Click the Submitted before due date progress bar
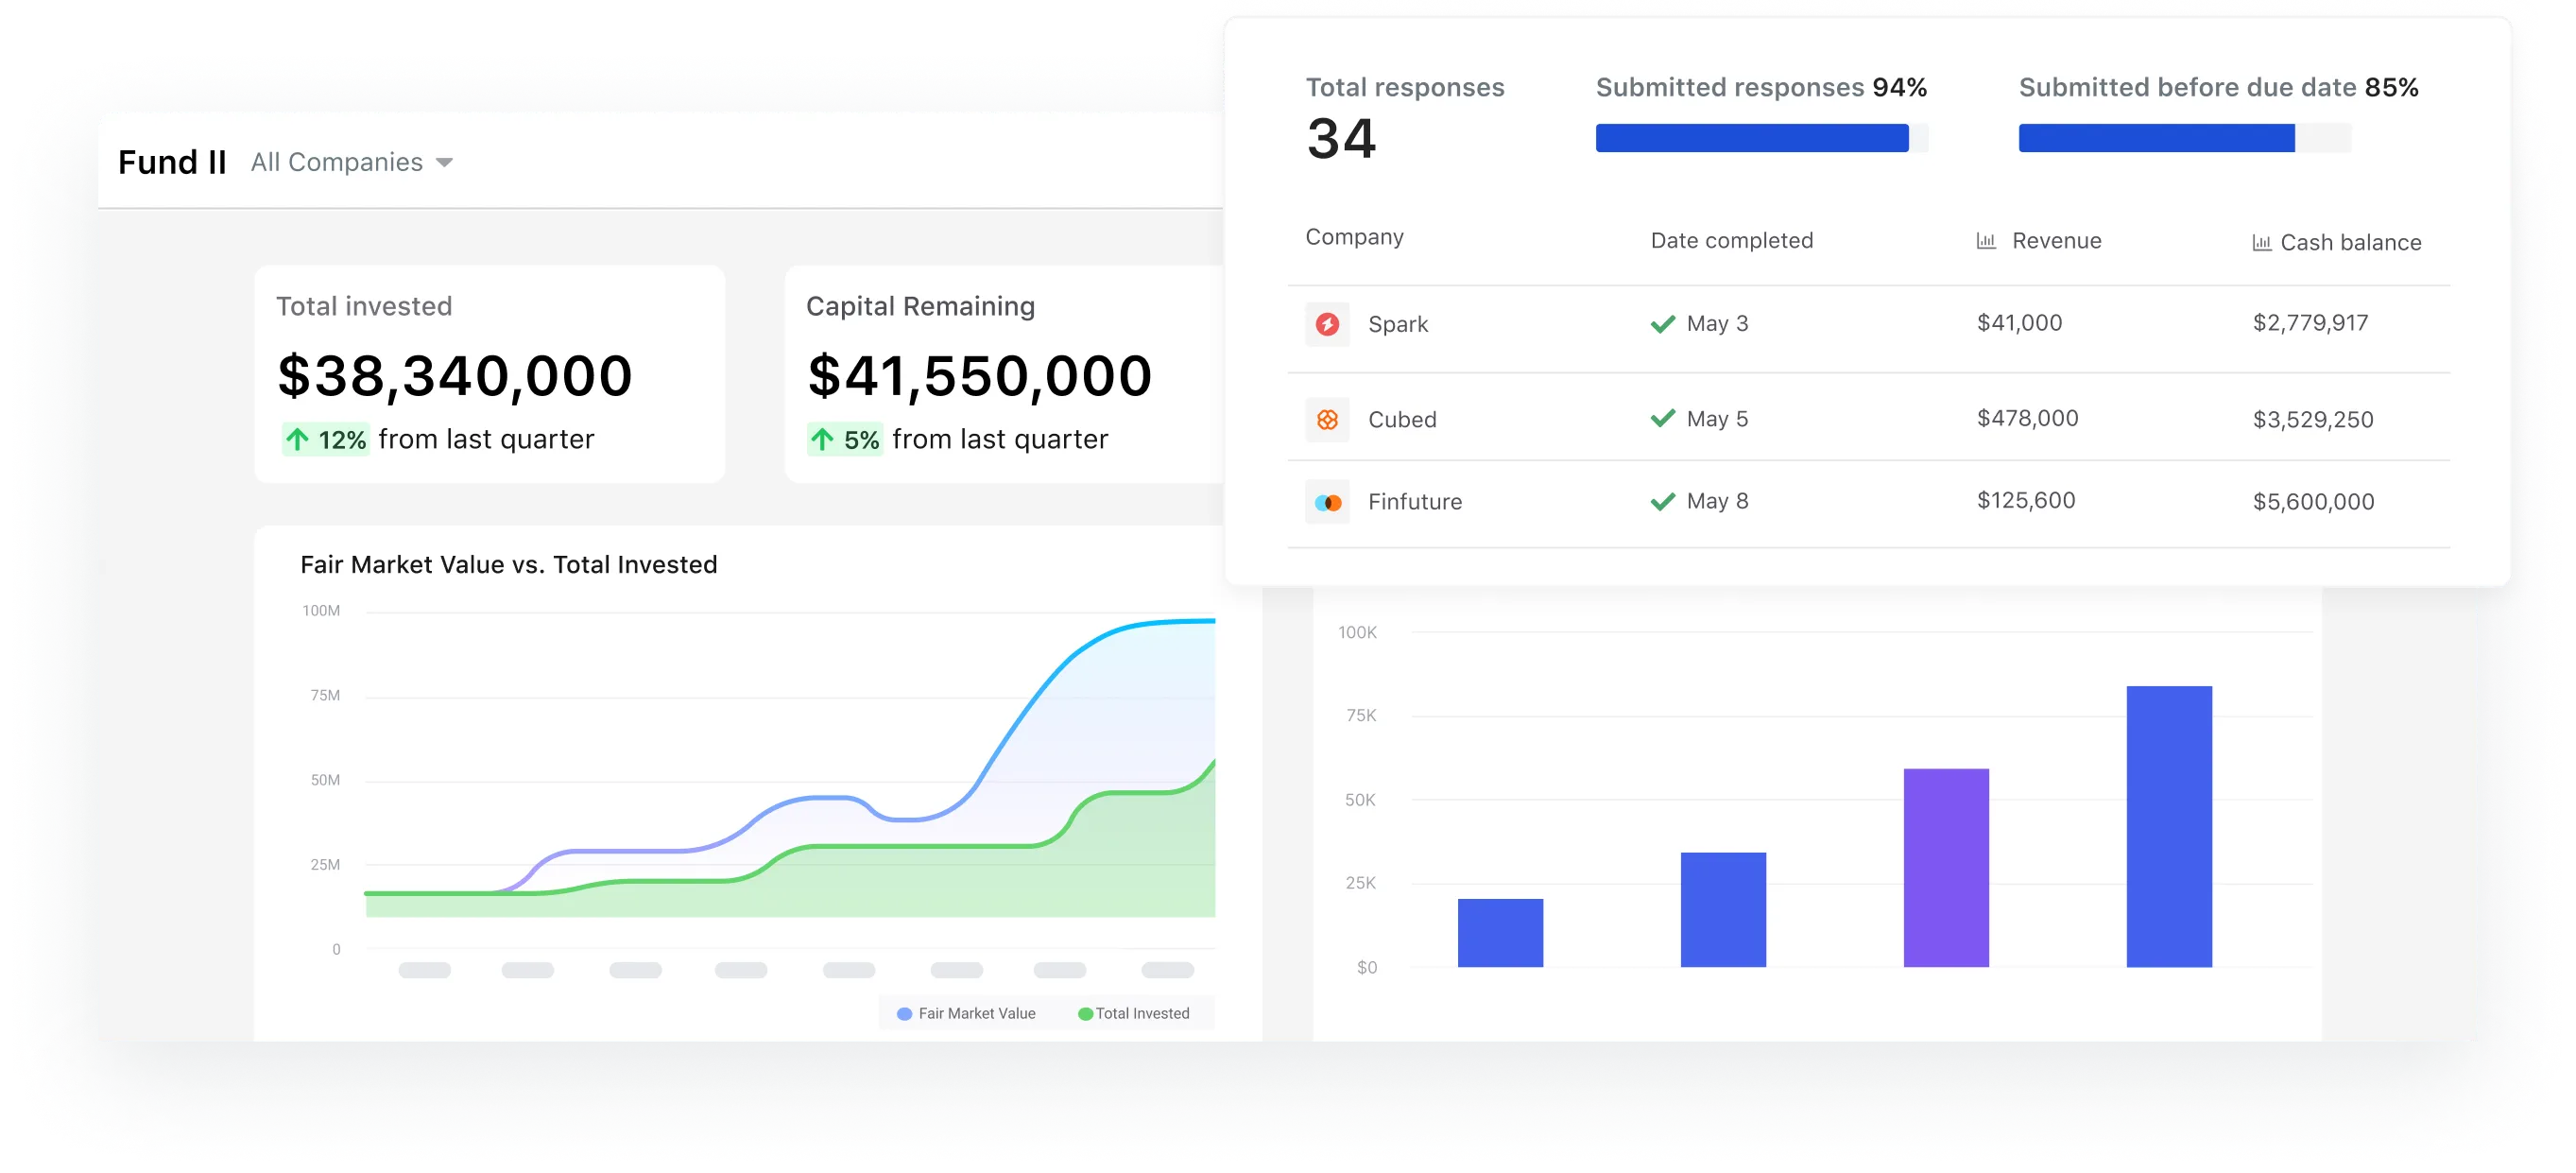2576x1173 pixels. click(x=2184, y=138)
